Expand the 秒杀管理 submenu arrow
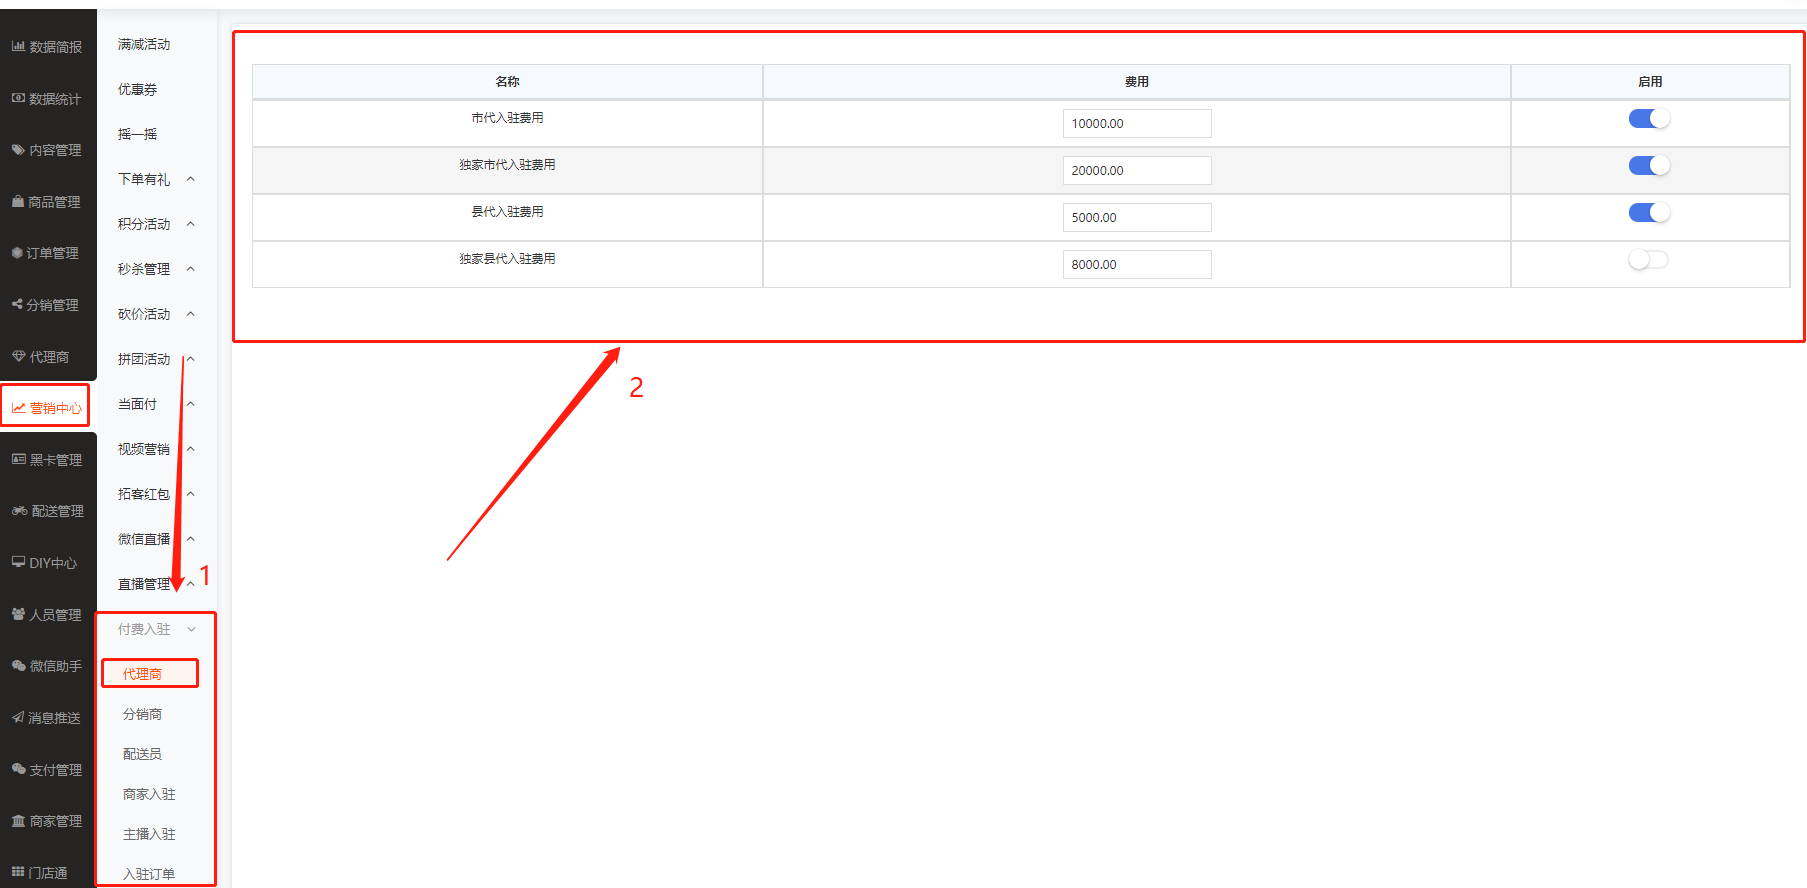 [191, 269]
